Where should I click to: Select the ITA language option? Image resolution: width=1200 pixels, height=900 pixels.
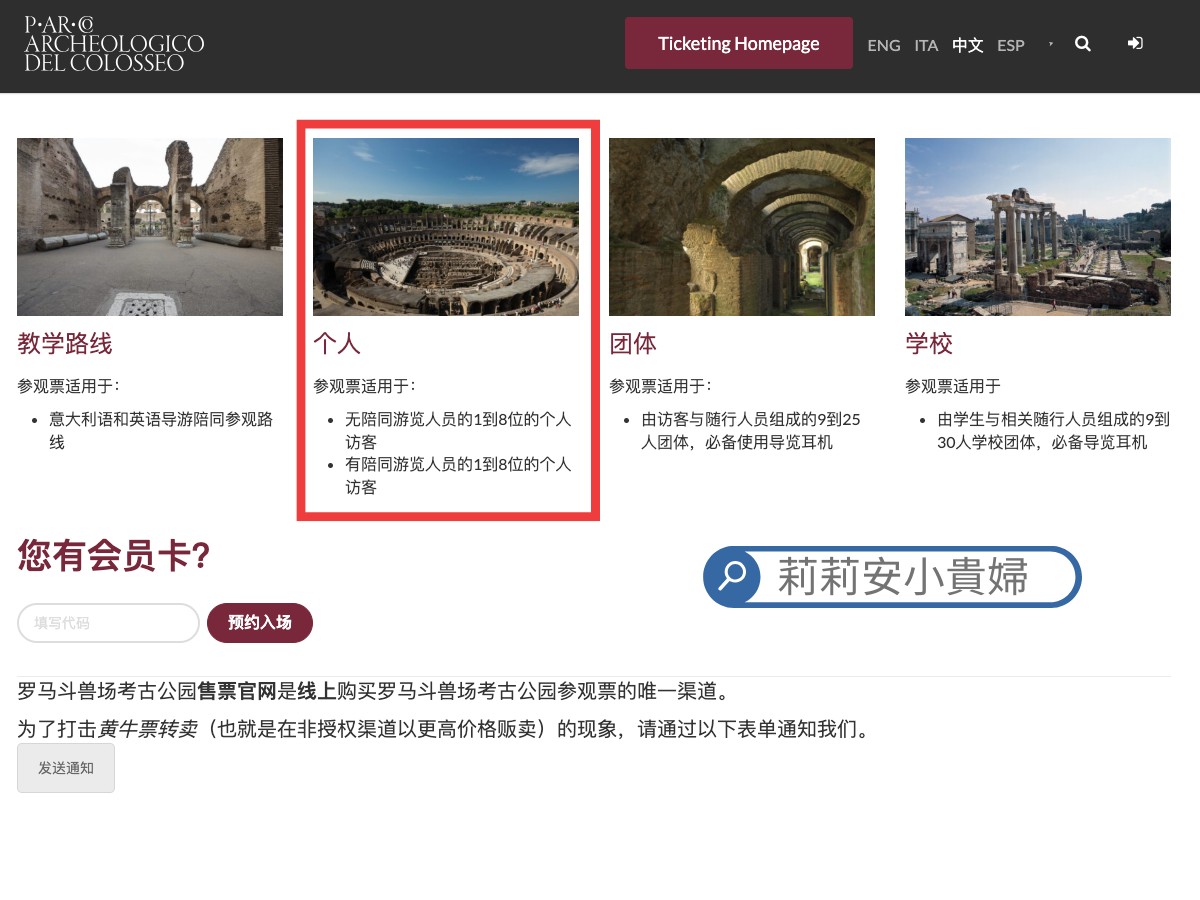coord(925,45)
